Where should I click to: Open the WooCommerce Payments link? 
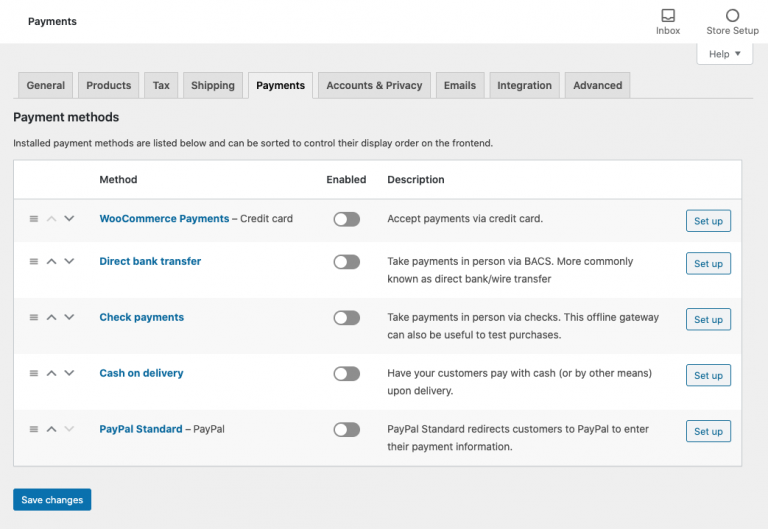pos(164,218)
